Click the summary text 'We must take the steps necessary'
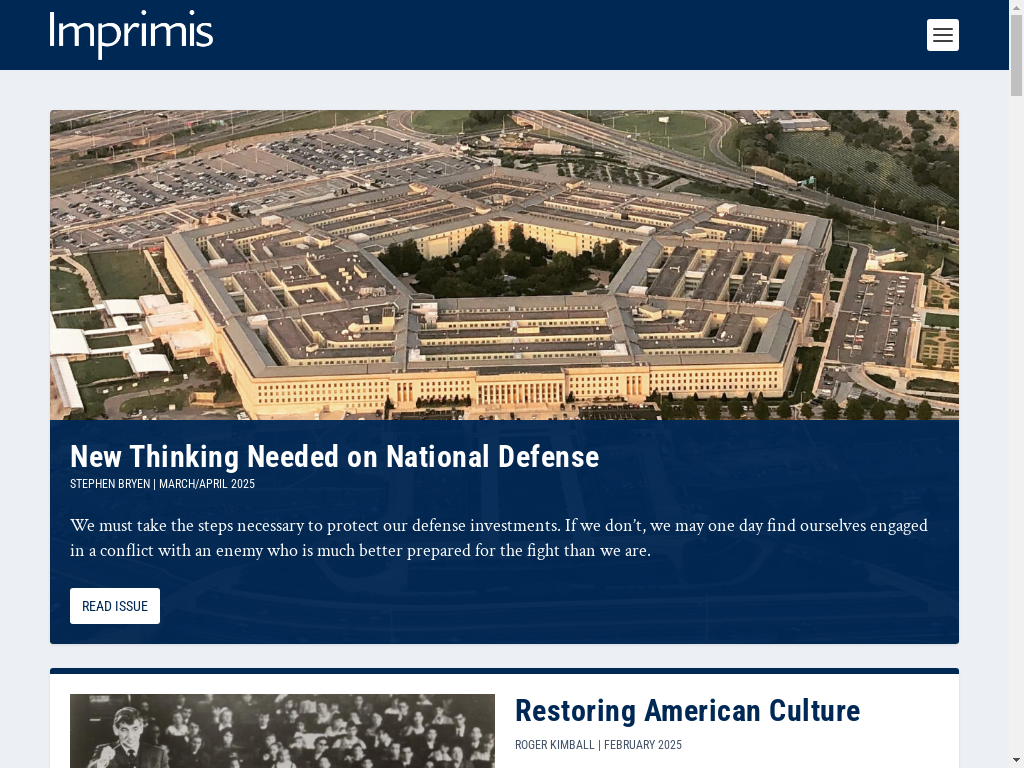This screenshot has width=1024, height=768. point(499,537)
